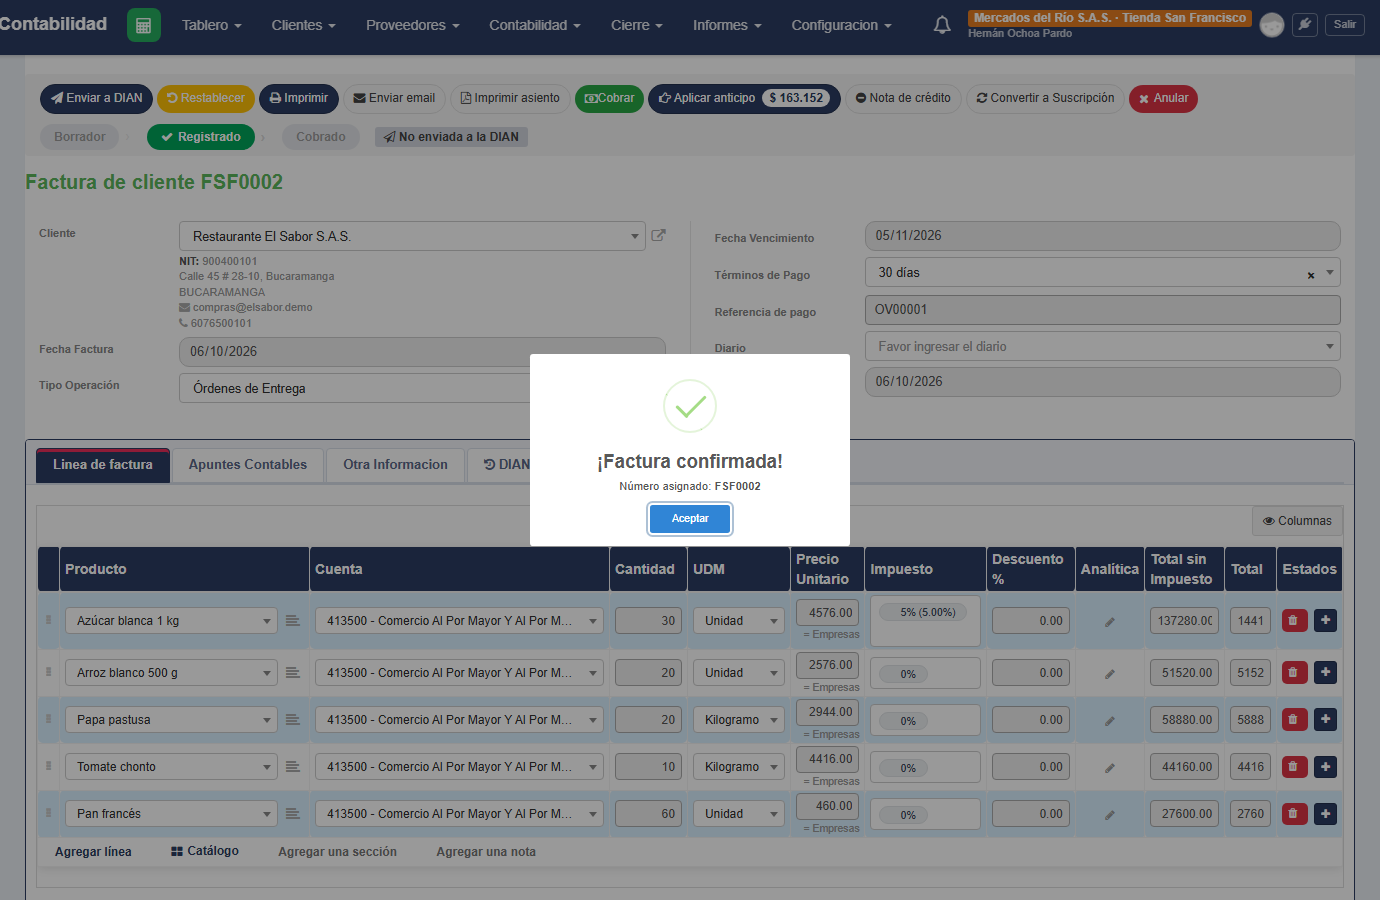Screen dimensions: 1380x900
Task: Open description lines icon for Arroz blanco
Action: click(292, 673)
